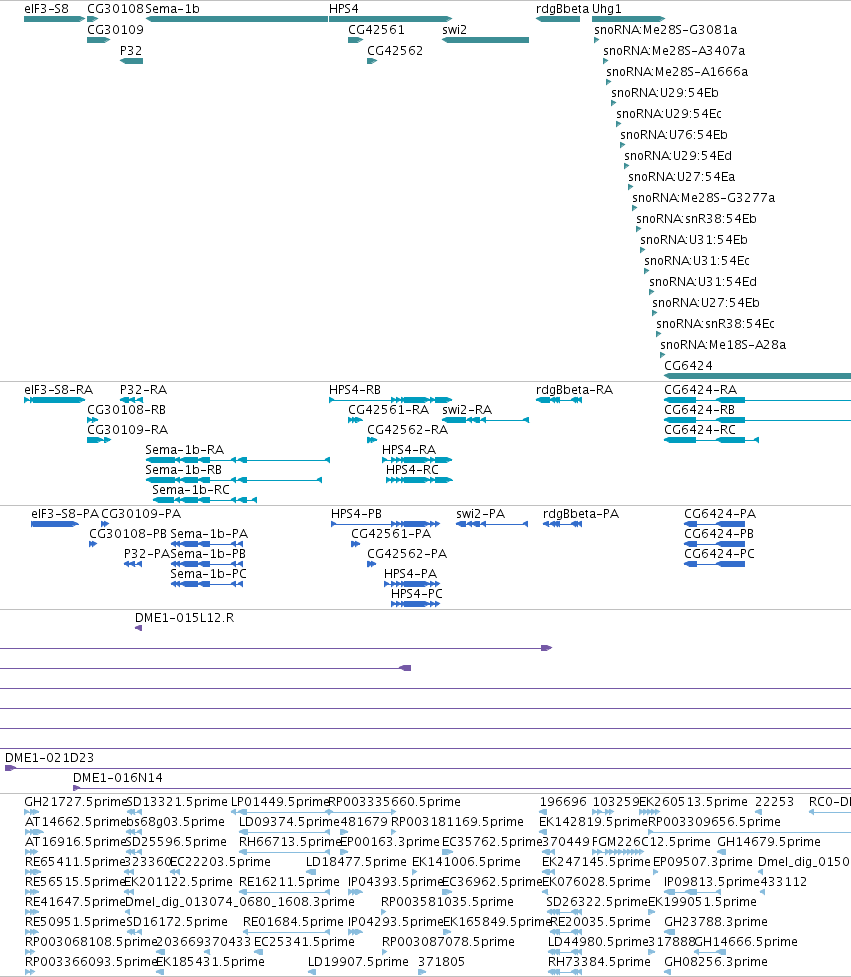
Task: Click EST RE16211.5prime label
Action: coord(289,882)
